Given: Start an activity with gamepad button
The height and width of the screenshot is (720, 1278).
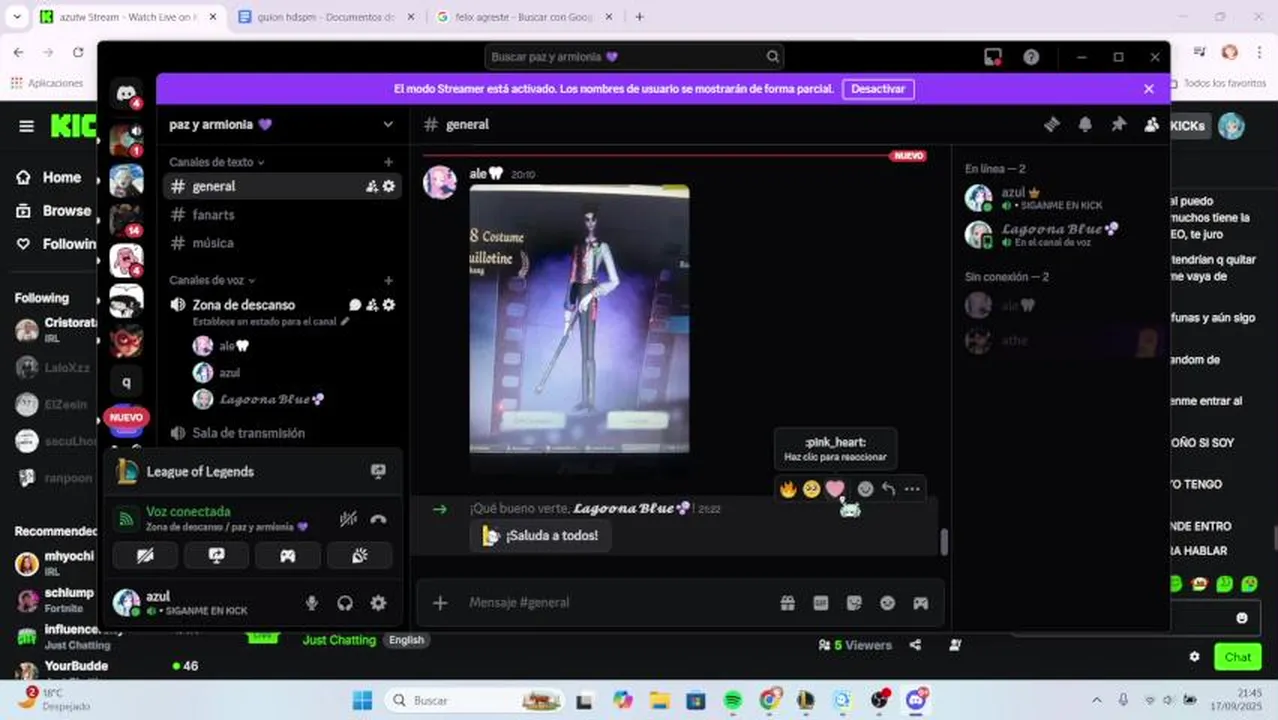Looking at the screenshot, I should 288,556.
